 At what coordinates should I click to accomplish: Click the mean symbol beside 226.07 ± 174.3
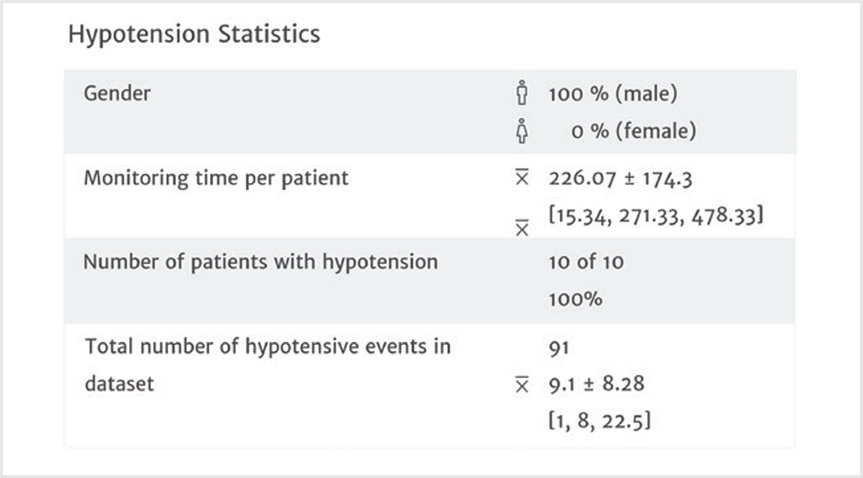(521, 179)
